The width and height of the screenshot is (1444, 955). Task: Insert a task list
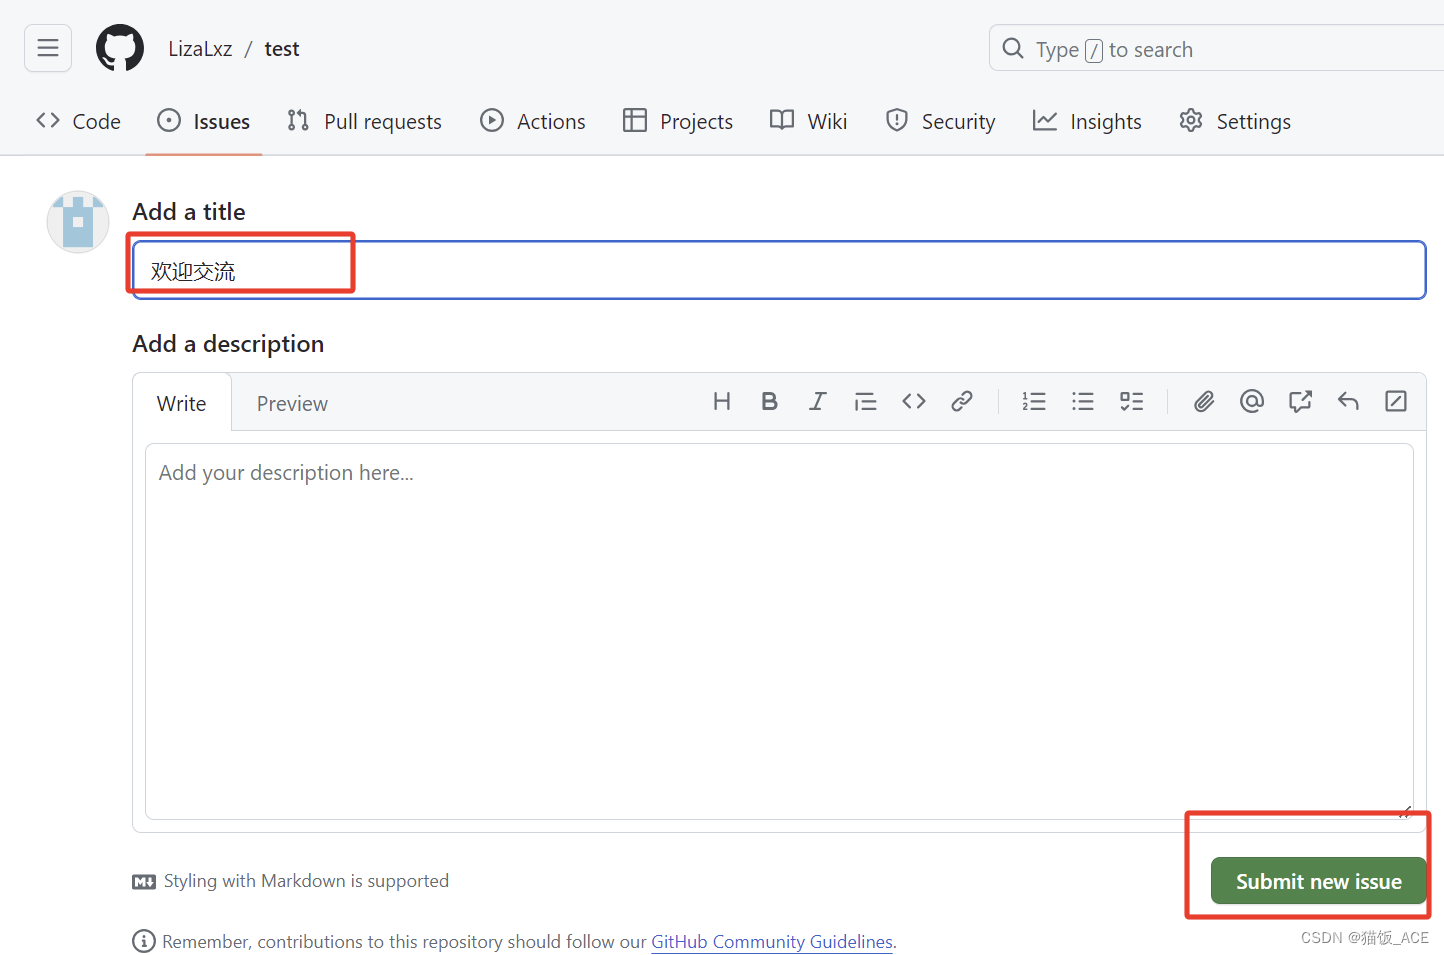1131,402
